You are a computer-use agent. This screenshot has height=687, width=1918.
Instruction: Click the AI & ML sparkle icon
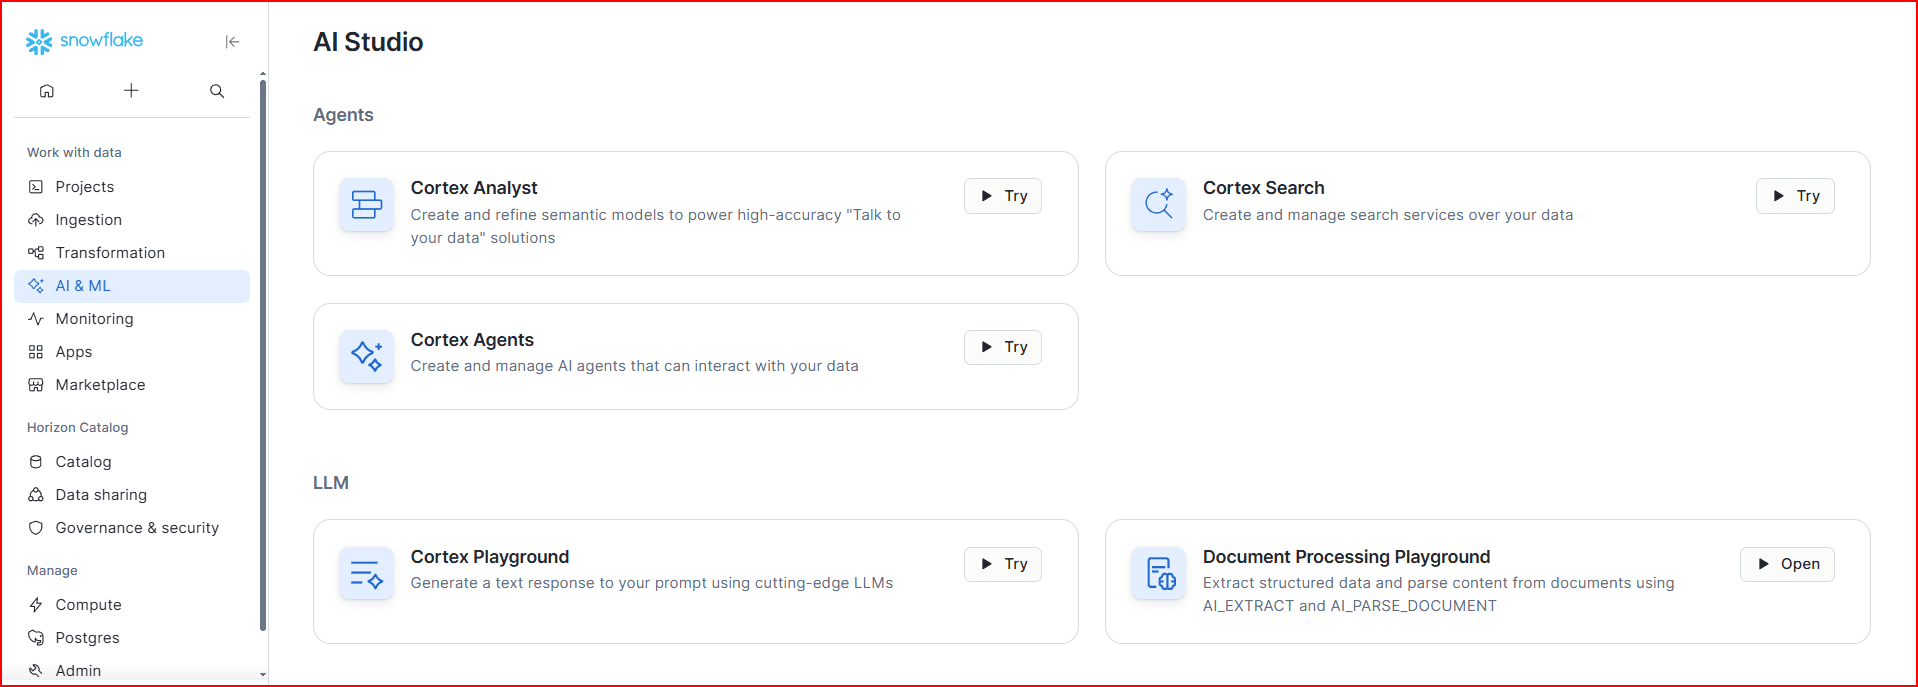pos(36,286)
